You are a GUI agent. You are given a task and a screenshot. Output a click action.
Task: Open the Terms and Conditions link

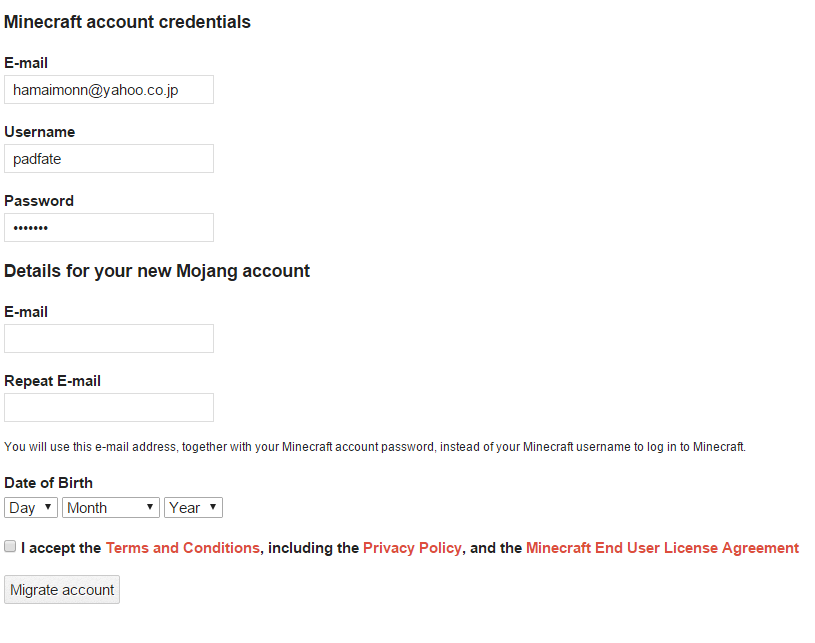coord(182,548)
